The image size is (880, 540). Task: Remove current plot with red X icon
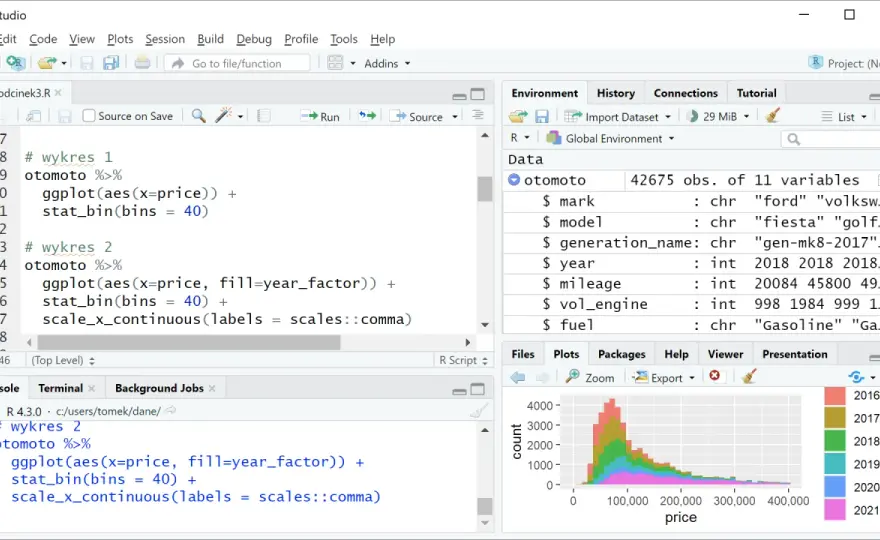[714, 376]
